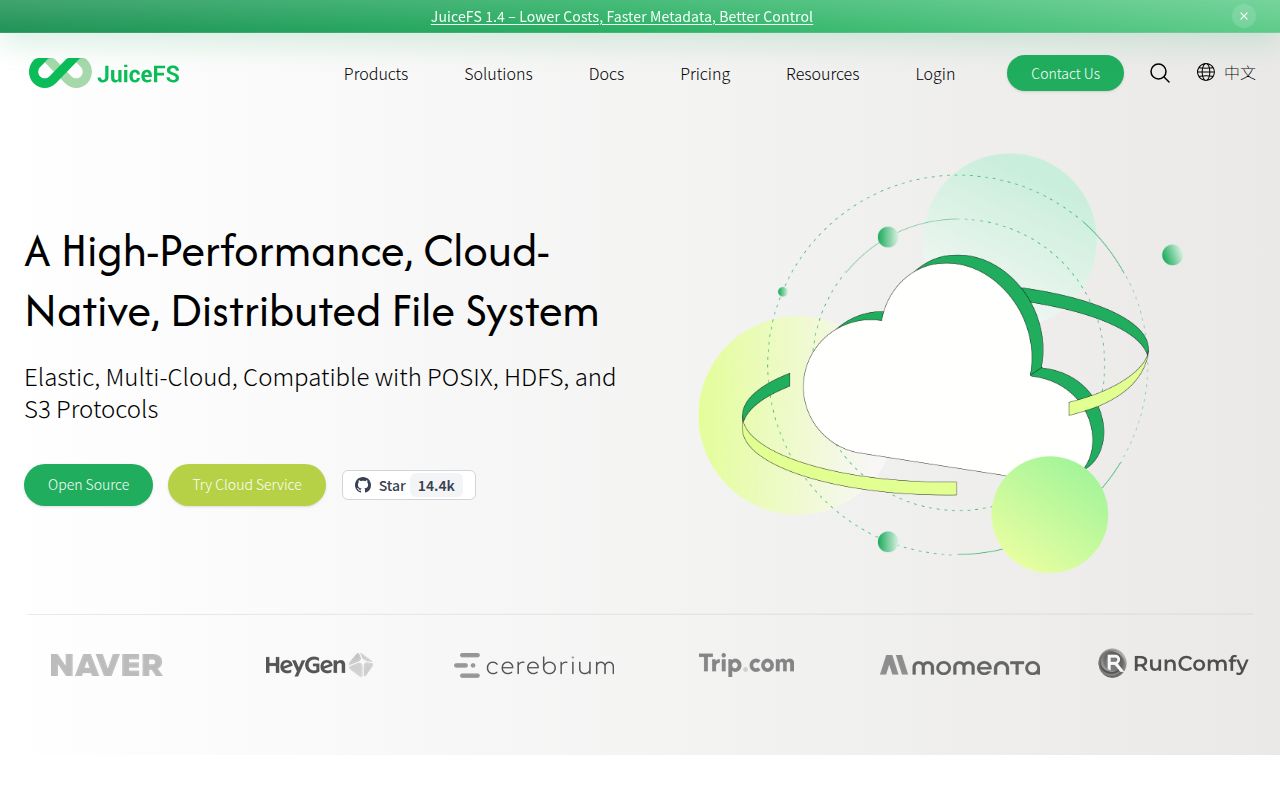
Task: Dismiss the announcement banner with X
Action: click(x=1244, y=16)
